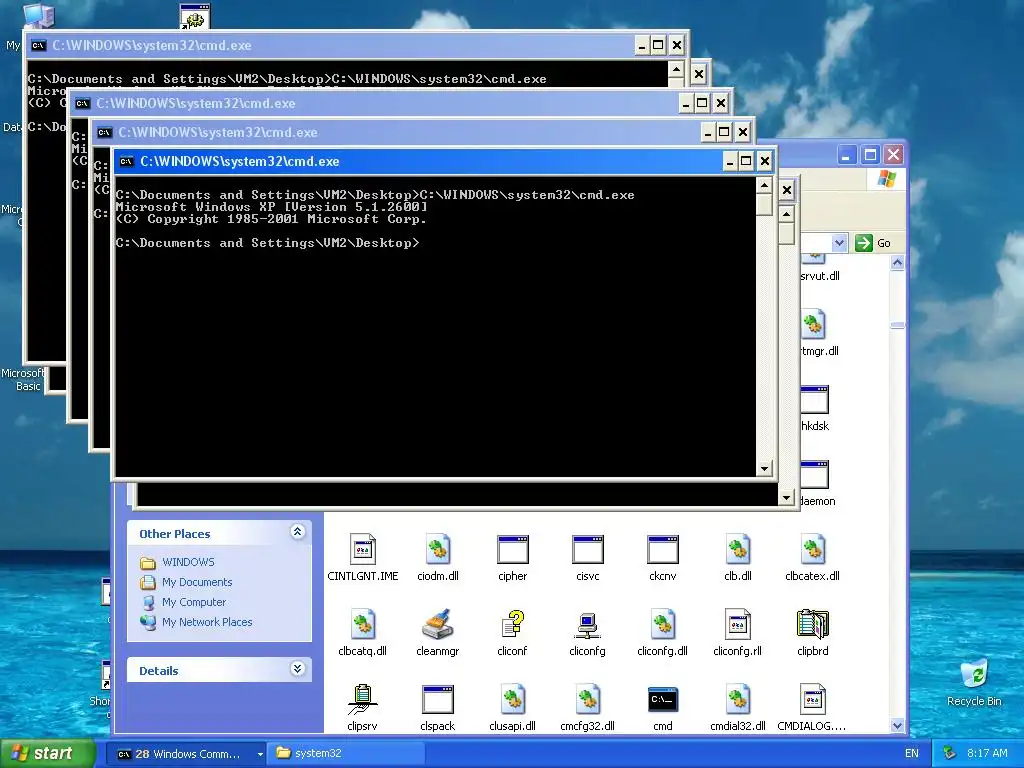Select the clbcatex.dll file icon
Screen dimensions: 1024x768
tap(813, 549)
